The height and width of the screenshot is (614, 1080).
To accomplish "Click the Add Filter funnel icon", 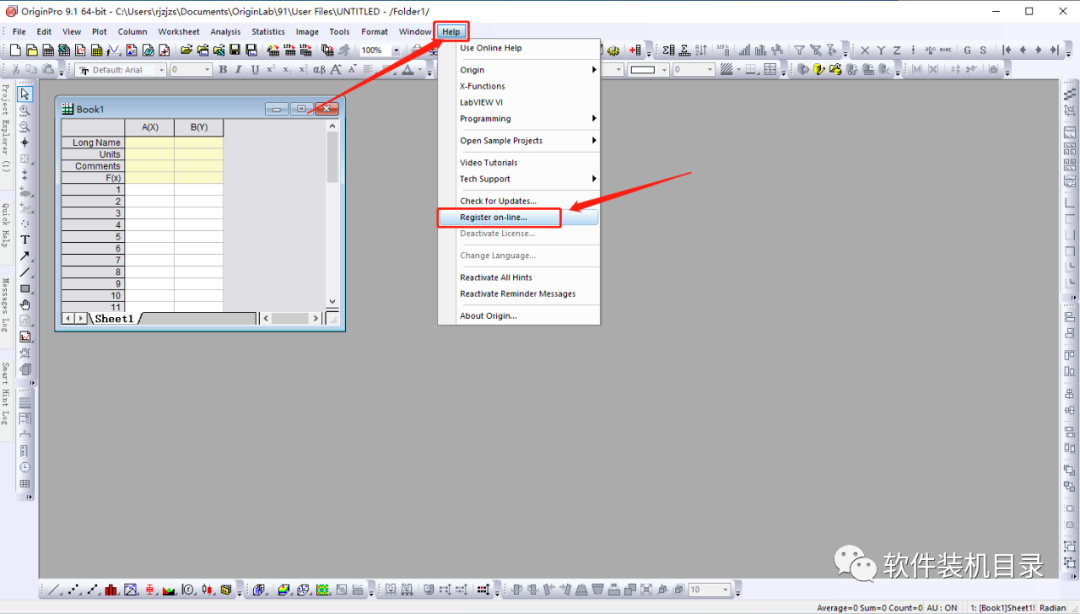I will [800, 50].
